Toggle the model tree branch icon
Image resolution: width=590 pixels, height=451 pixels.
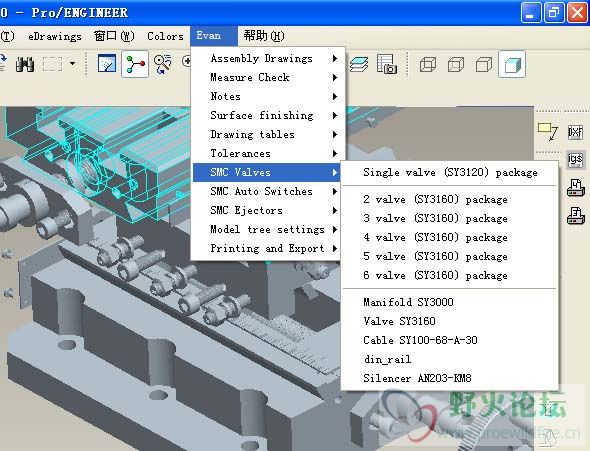point(135,64)
